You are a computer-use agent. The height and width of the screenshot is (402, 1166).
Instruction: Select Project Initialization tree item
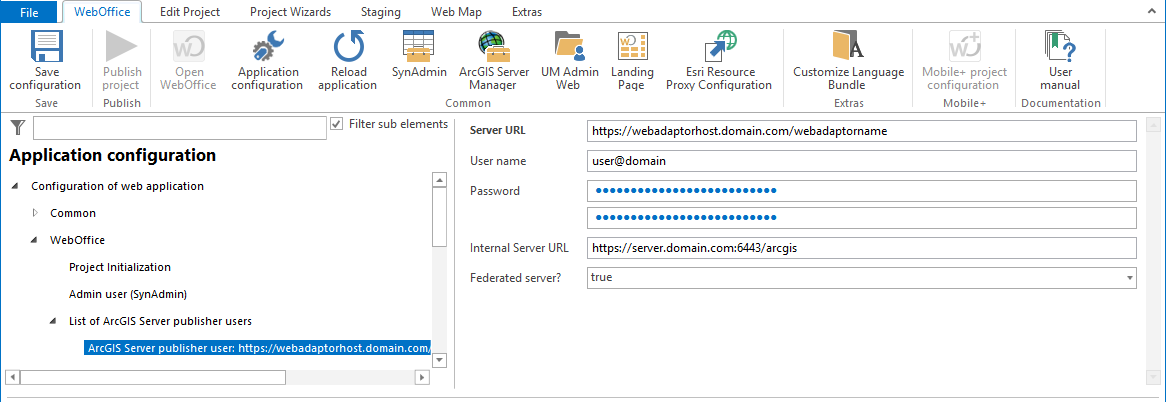120,267
